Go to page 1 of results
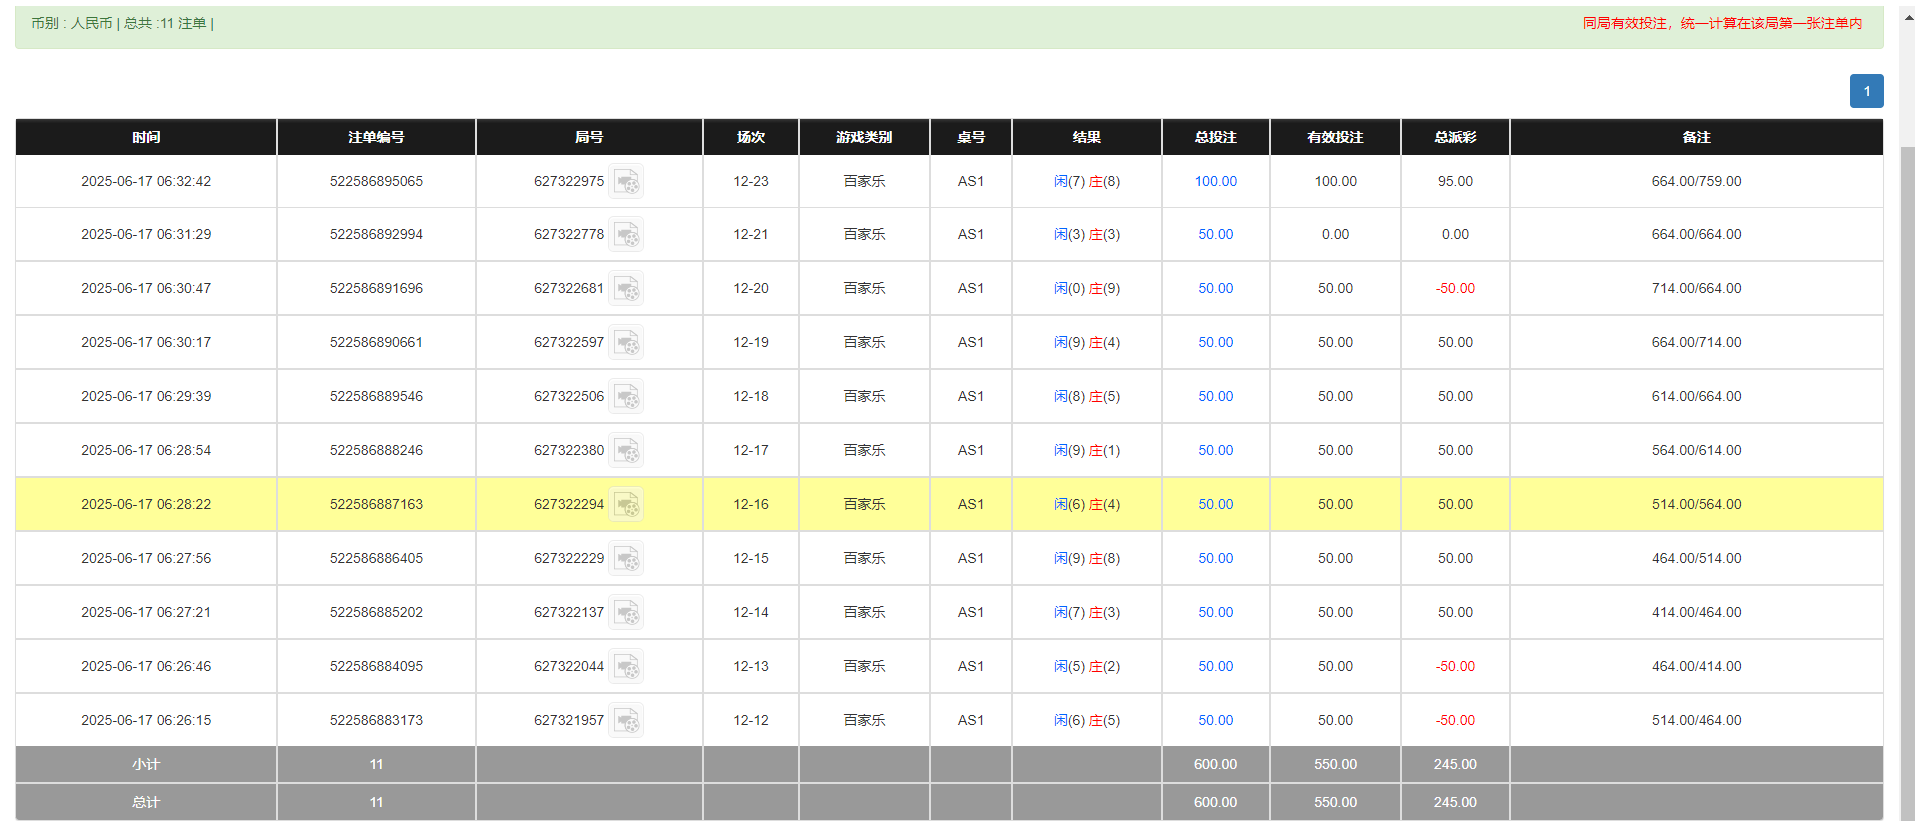 click(1866, 91)
